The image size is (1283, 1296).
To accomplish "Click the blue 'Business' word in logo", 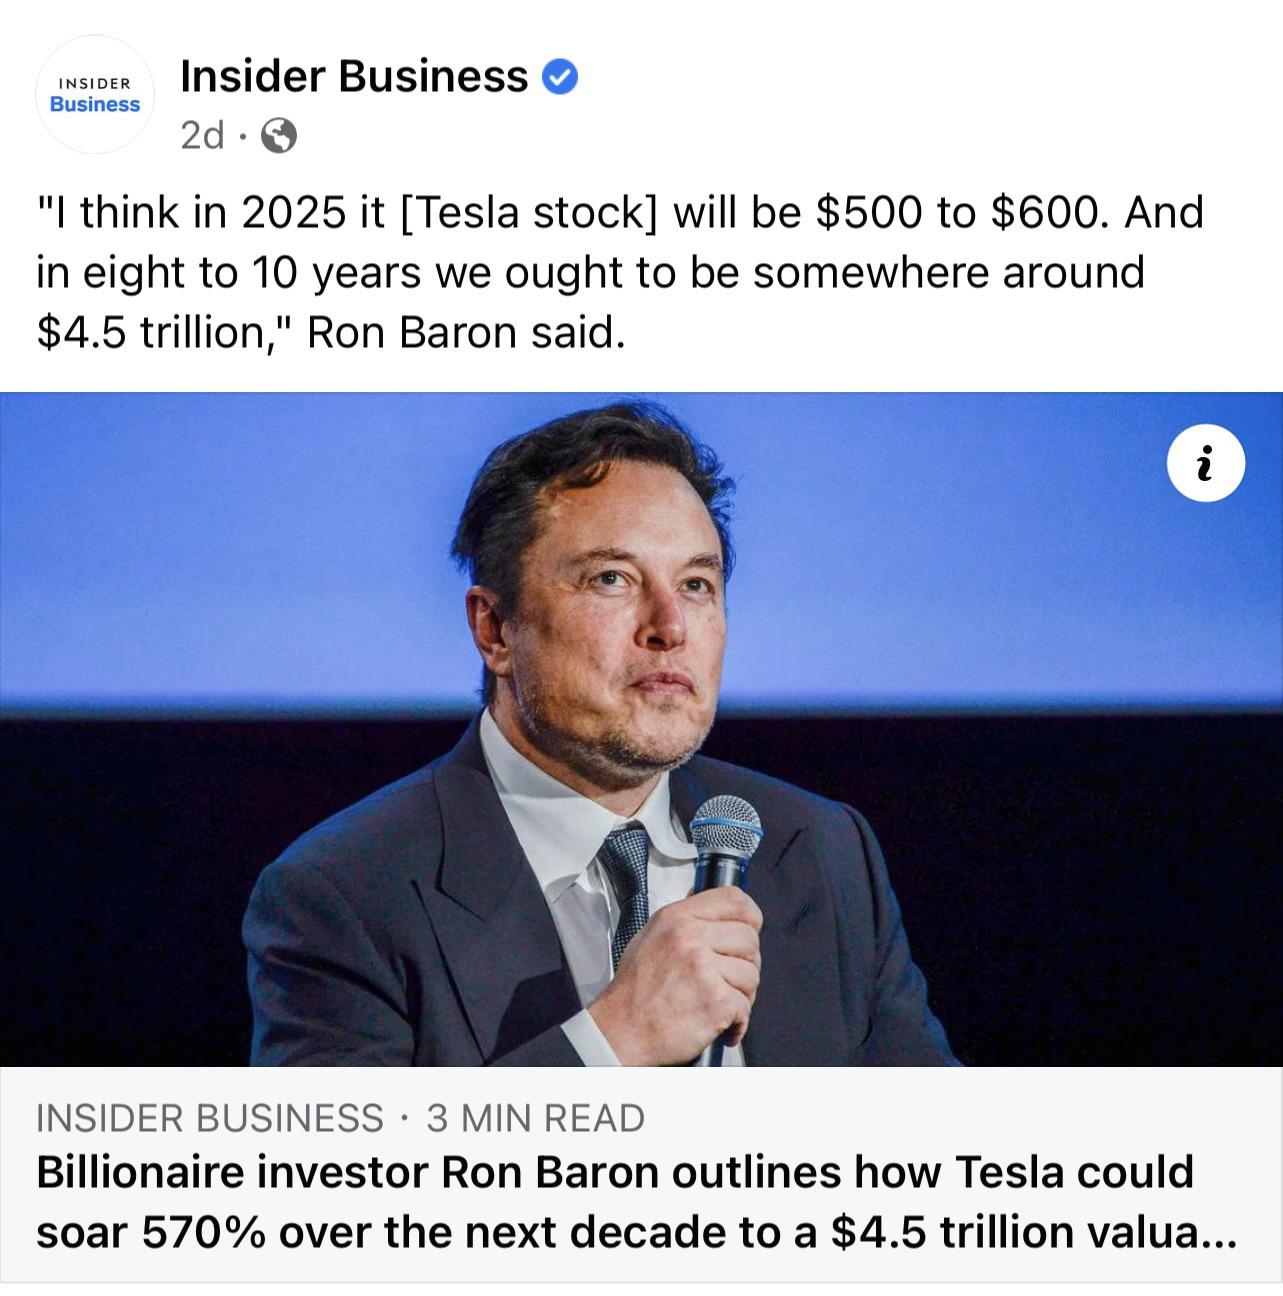I will (95, 105).
